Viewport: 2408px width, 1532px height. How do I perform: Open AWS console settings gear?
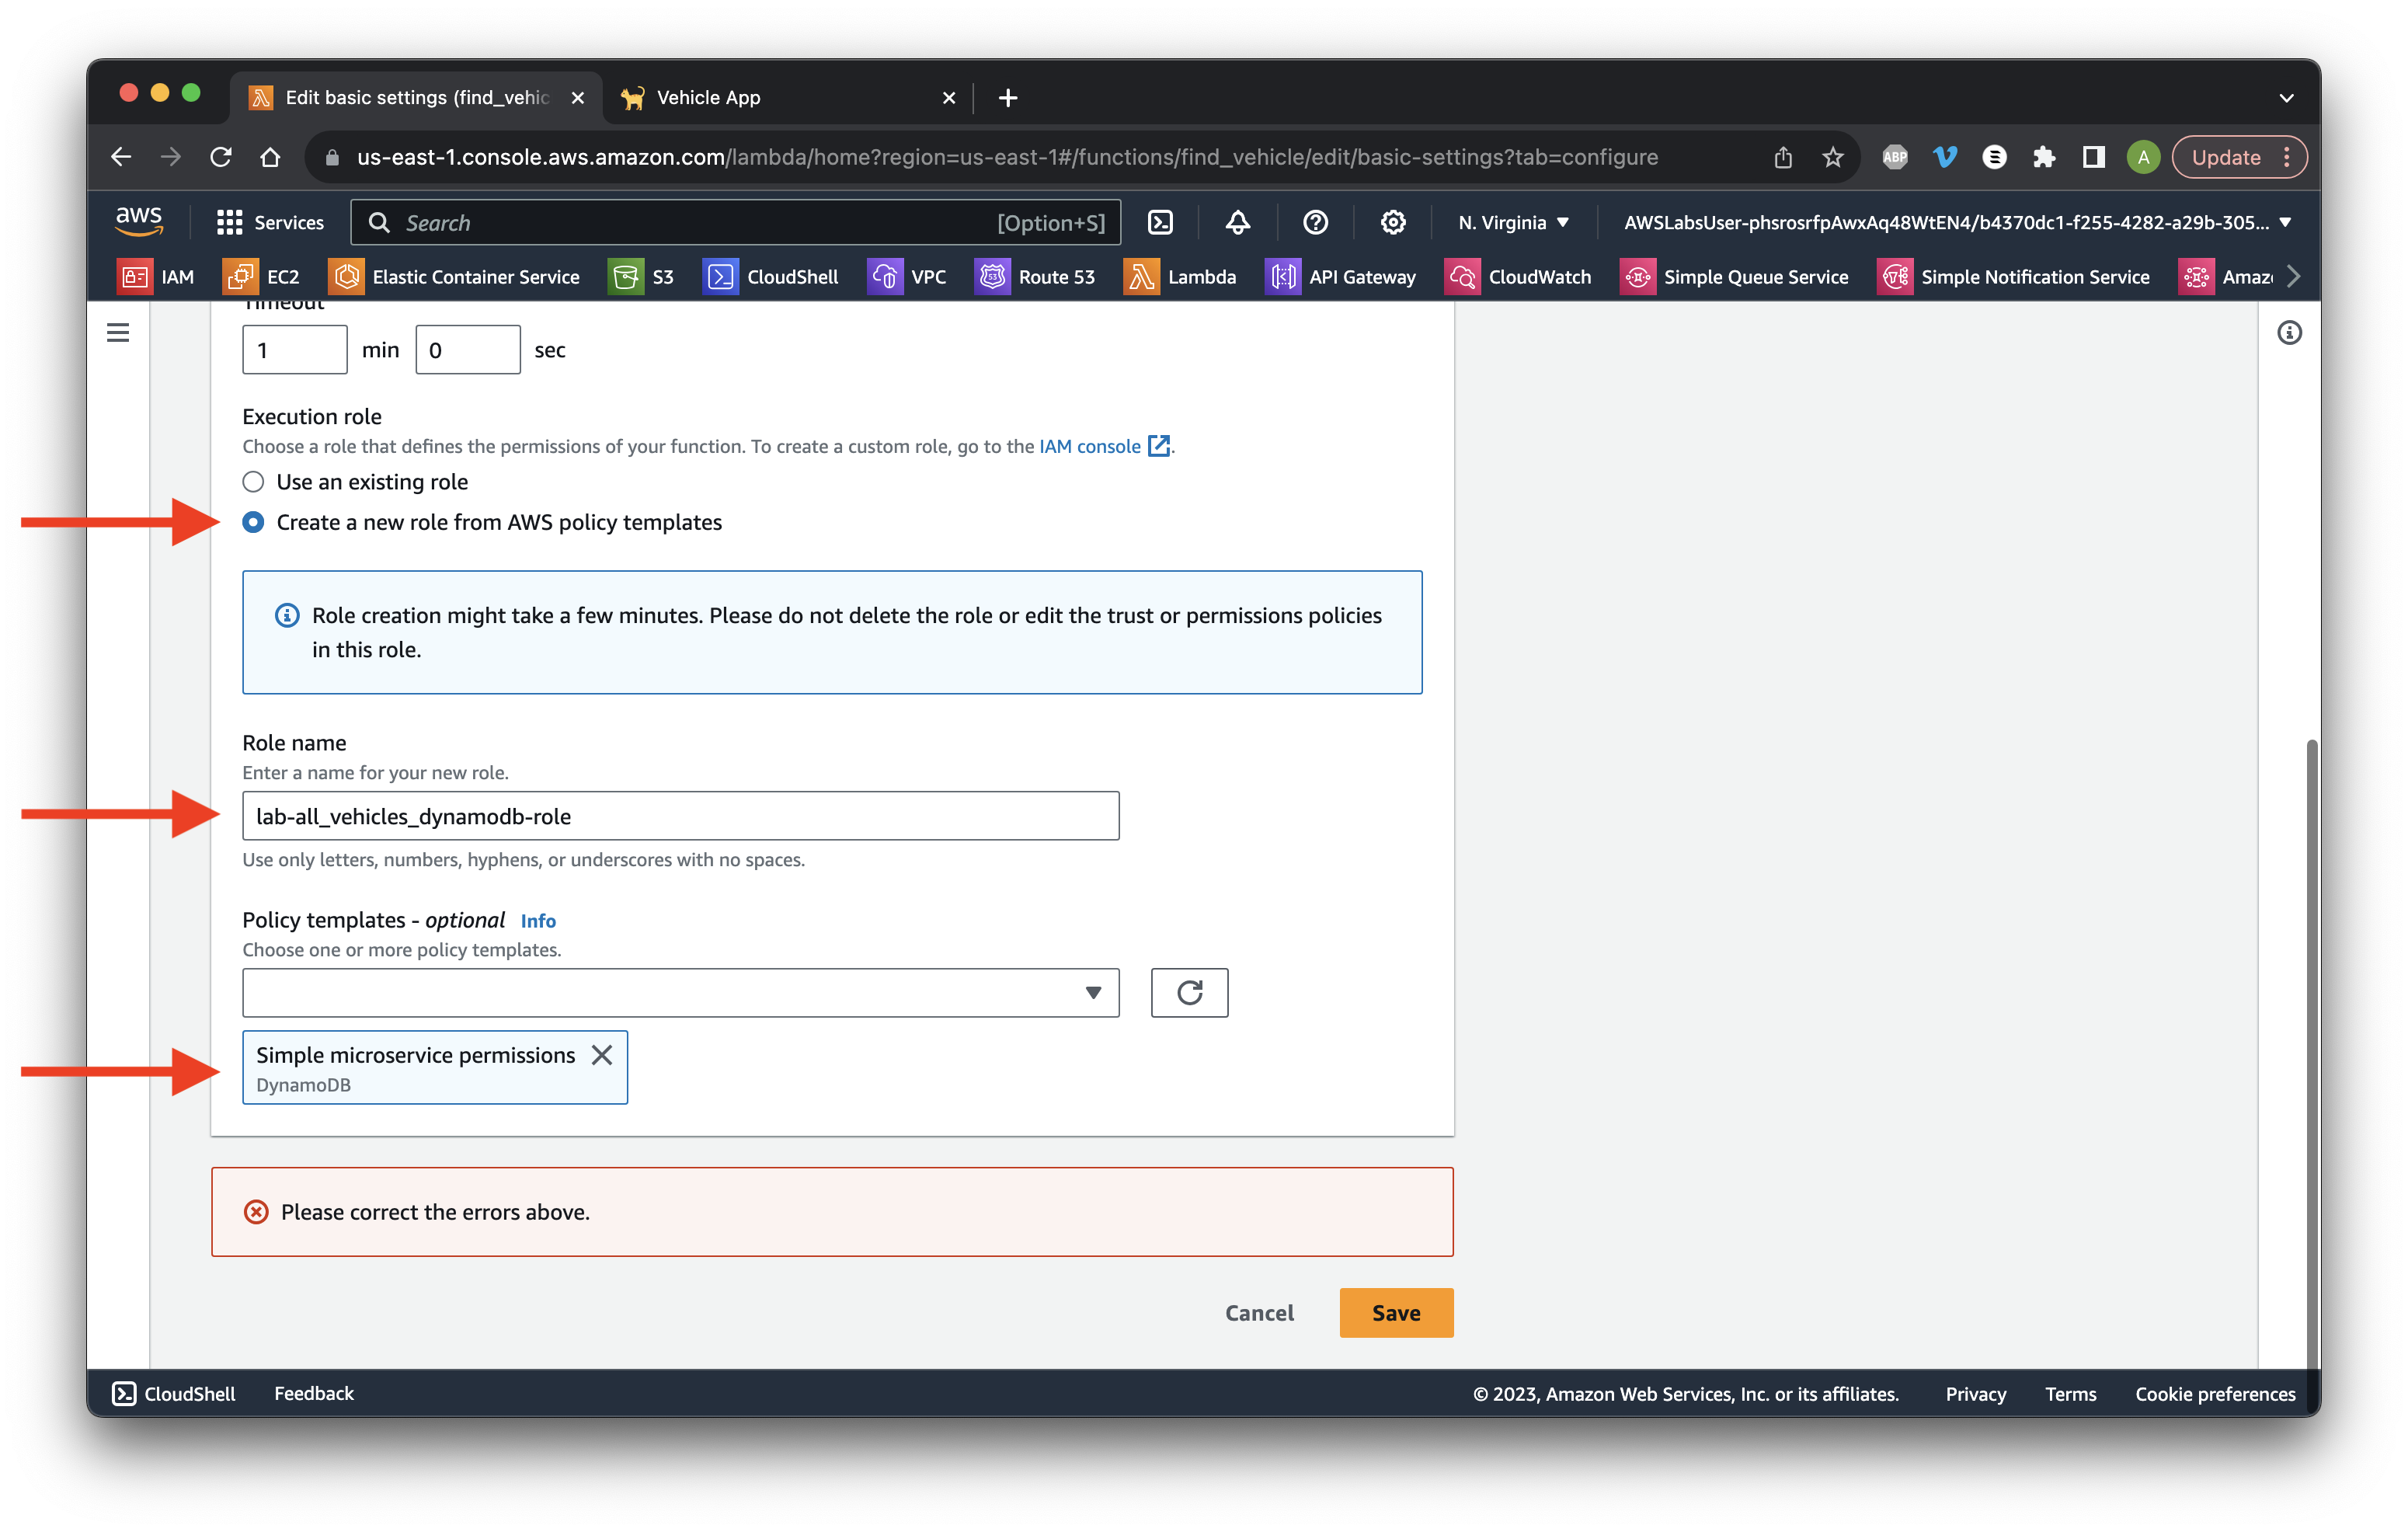(1393, 222)
